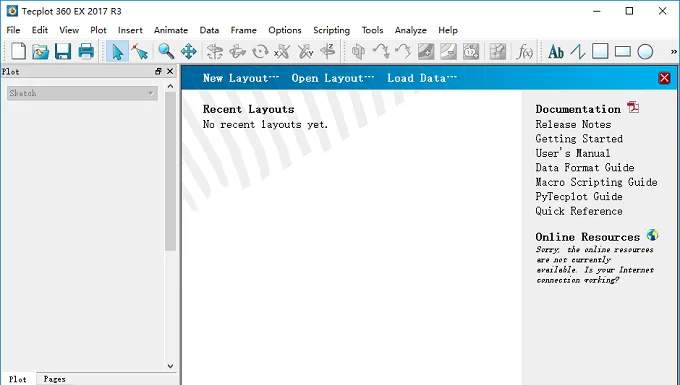The image size is (680, 385).
Task: Expand the toolbar overflow chevron
Action: click(673, 52)
